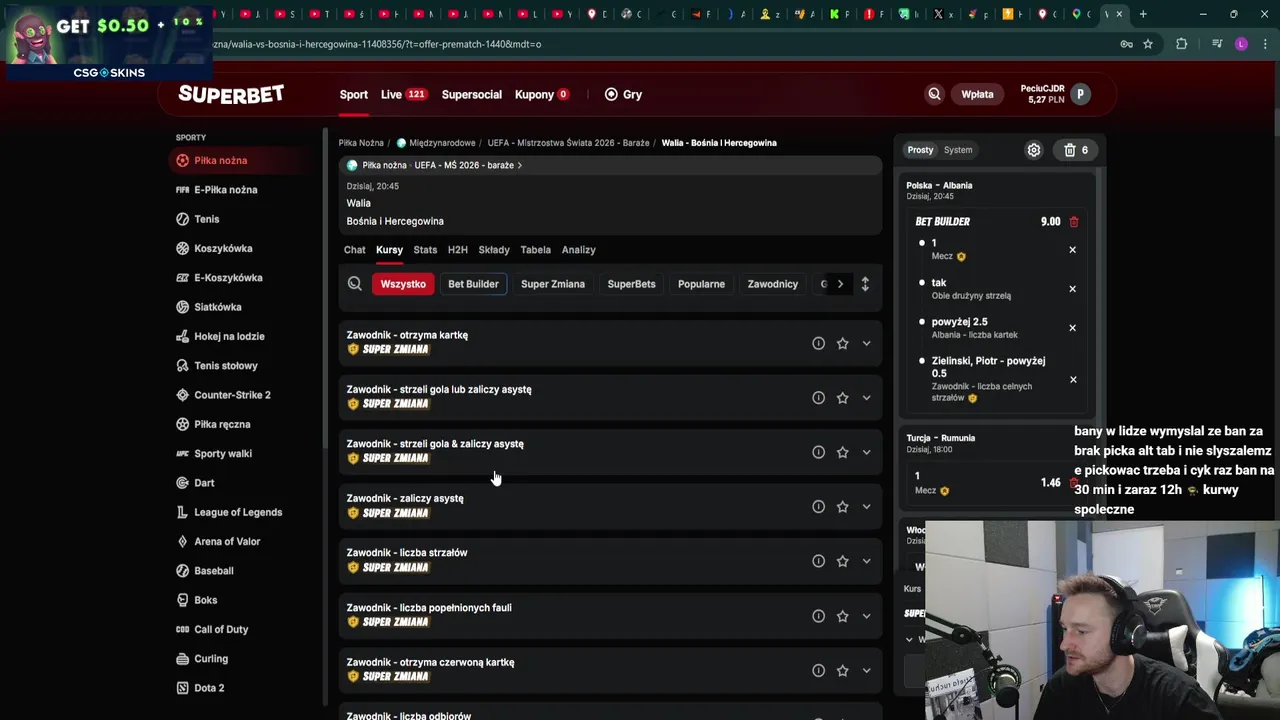
Task: Open browser extensions puzzle icon
Action: (1181, 44)
